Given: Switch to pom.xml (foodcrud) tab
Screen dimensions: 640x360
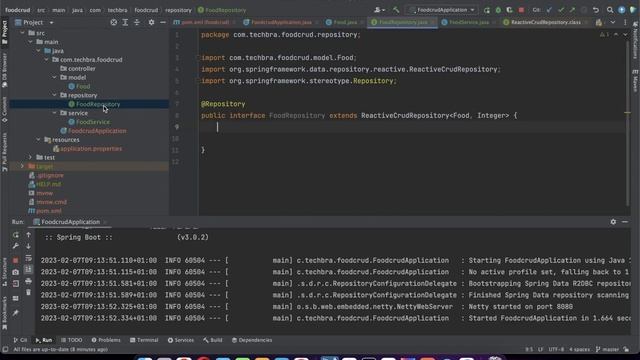Looking at the screenshot, I should click(x=204, y=22).
